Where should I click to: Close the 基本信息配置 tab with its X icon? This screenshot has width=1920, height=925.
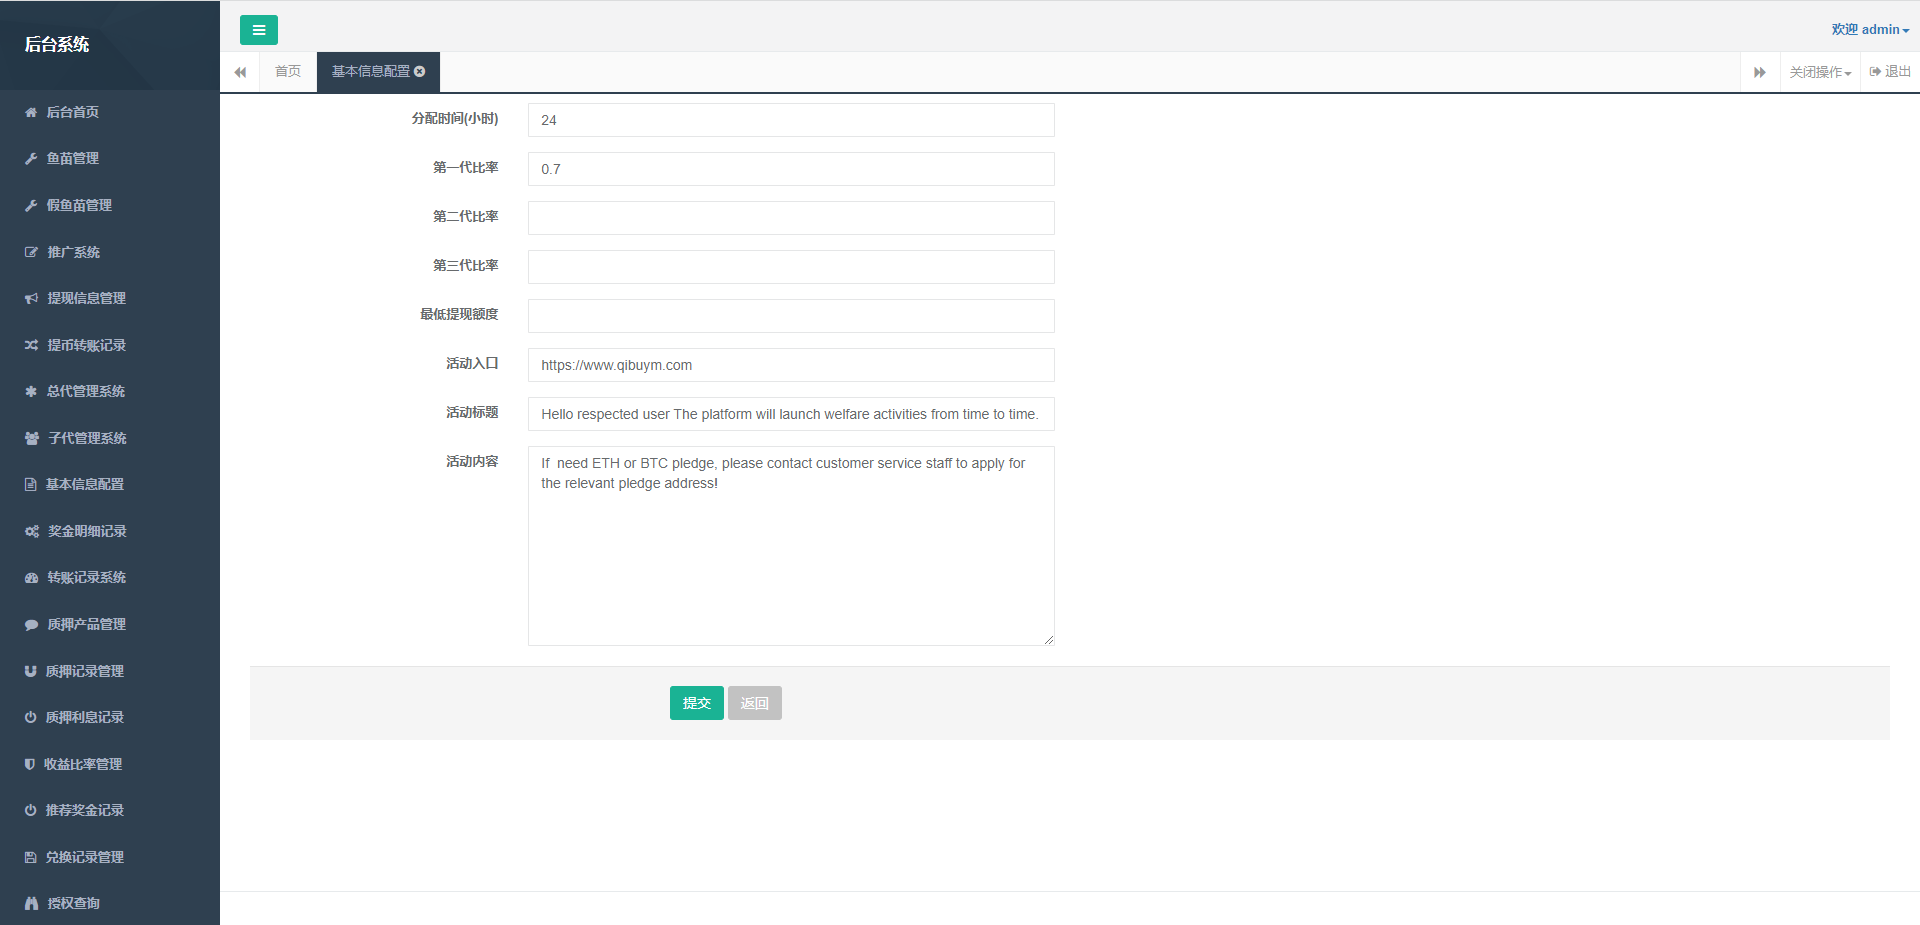tap(420, 71)
